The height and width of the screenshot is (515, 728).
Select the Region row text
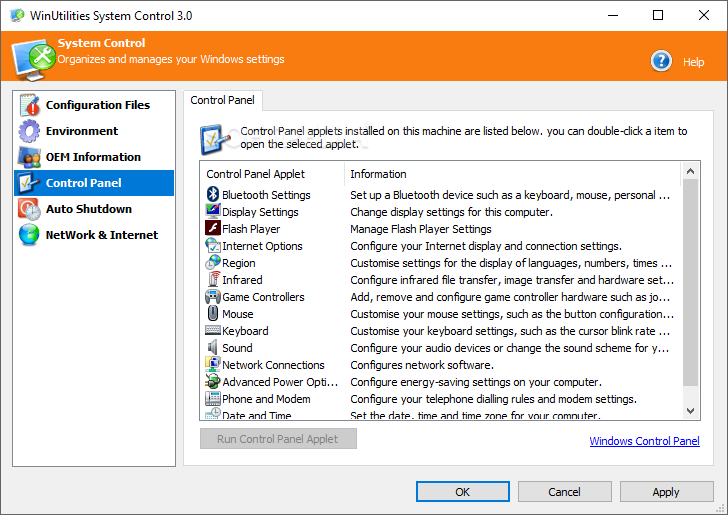[x=239, y=263]
